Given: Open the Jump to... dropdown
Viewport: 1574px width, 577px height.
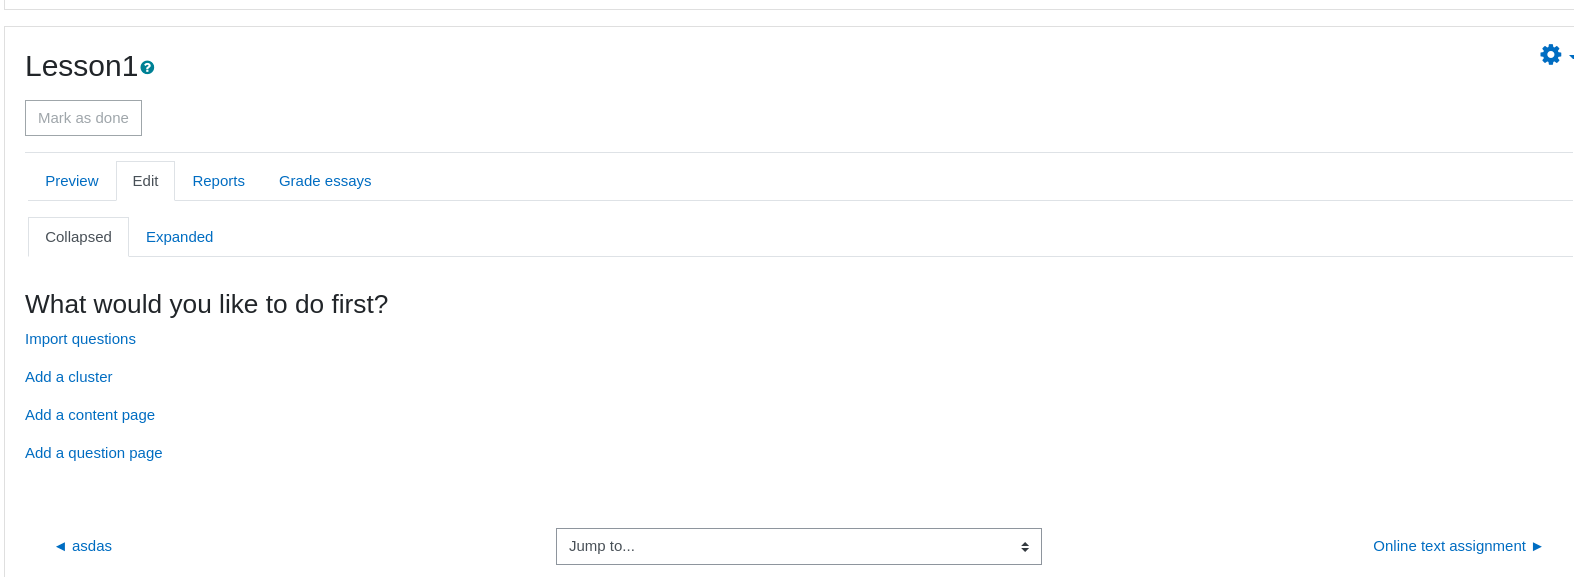Looking at the screenshot, I should pos(798,546).
